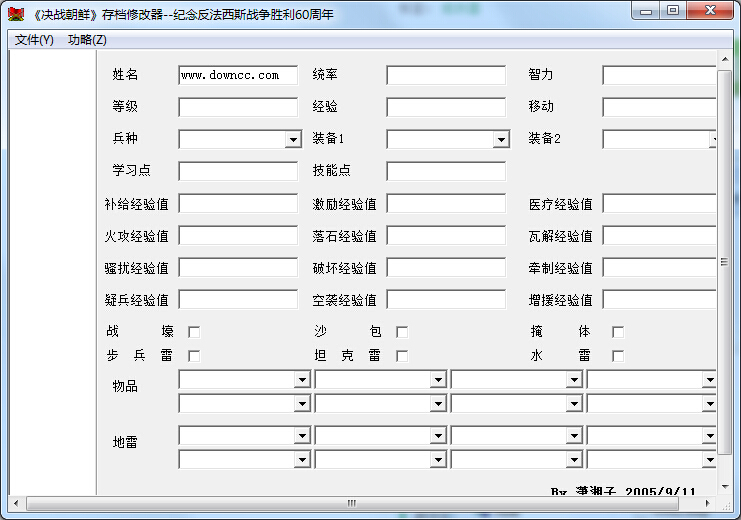Screen dimensions: 741x520
Task: Toggle the 步兵雷 checkbox
Action: tap(194, 355)
